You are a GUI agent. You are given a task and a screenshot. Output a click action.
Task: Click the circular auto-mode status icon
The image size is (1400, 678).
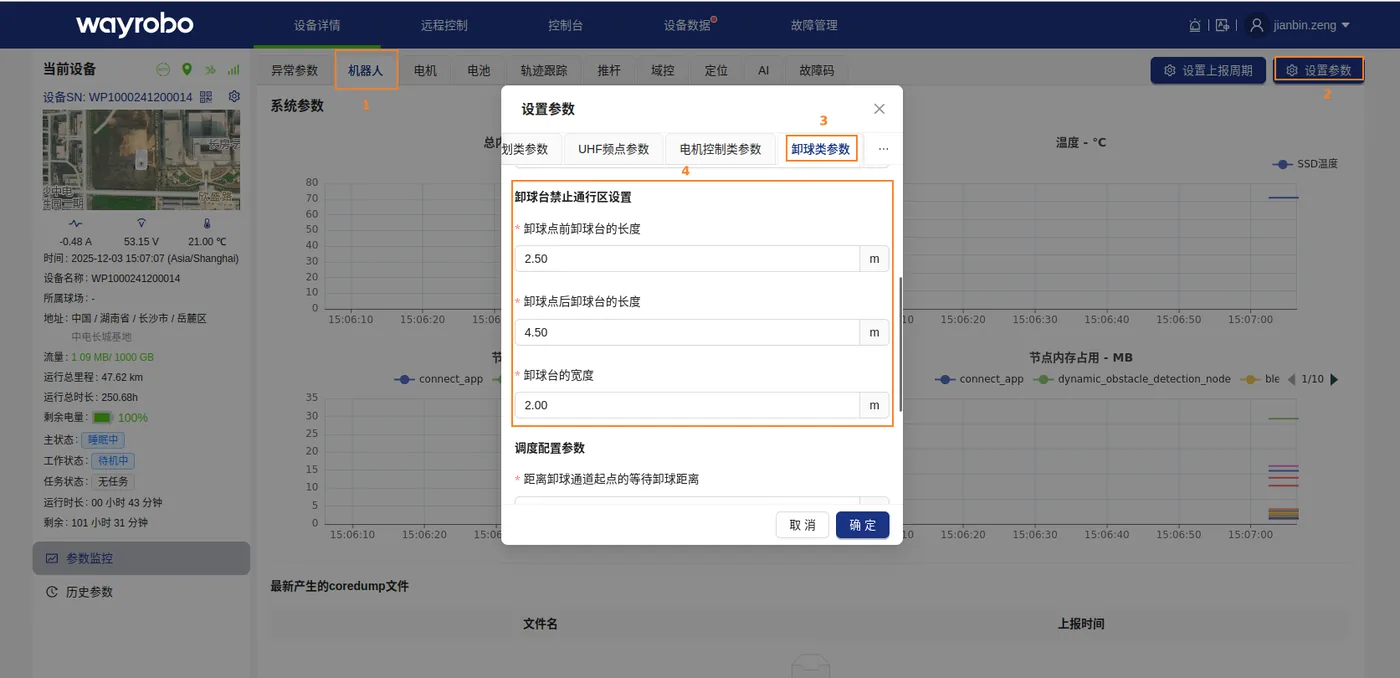click(163, 70)
